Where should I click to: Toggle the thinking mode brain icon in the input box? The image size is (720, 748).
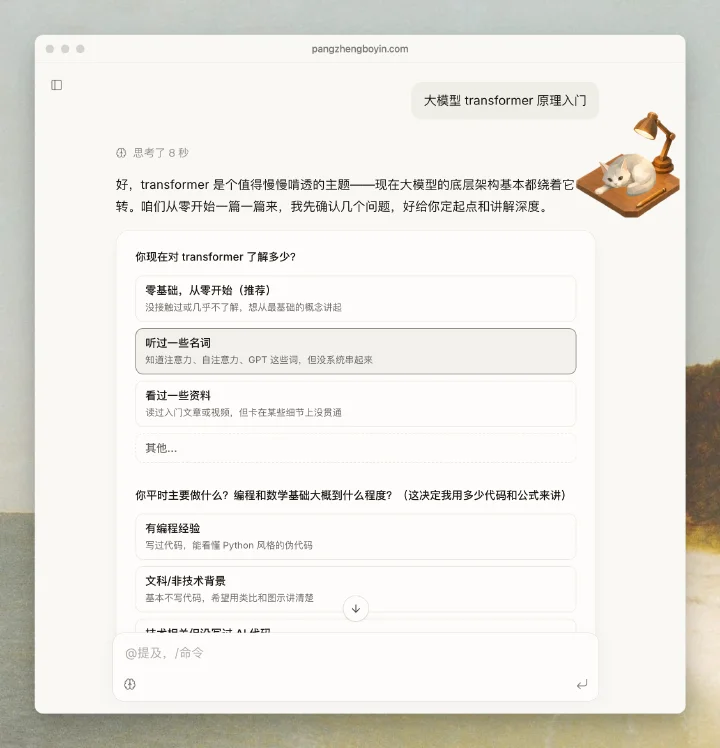[x=130, y=684]
